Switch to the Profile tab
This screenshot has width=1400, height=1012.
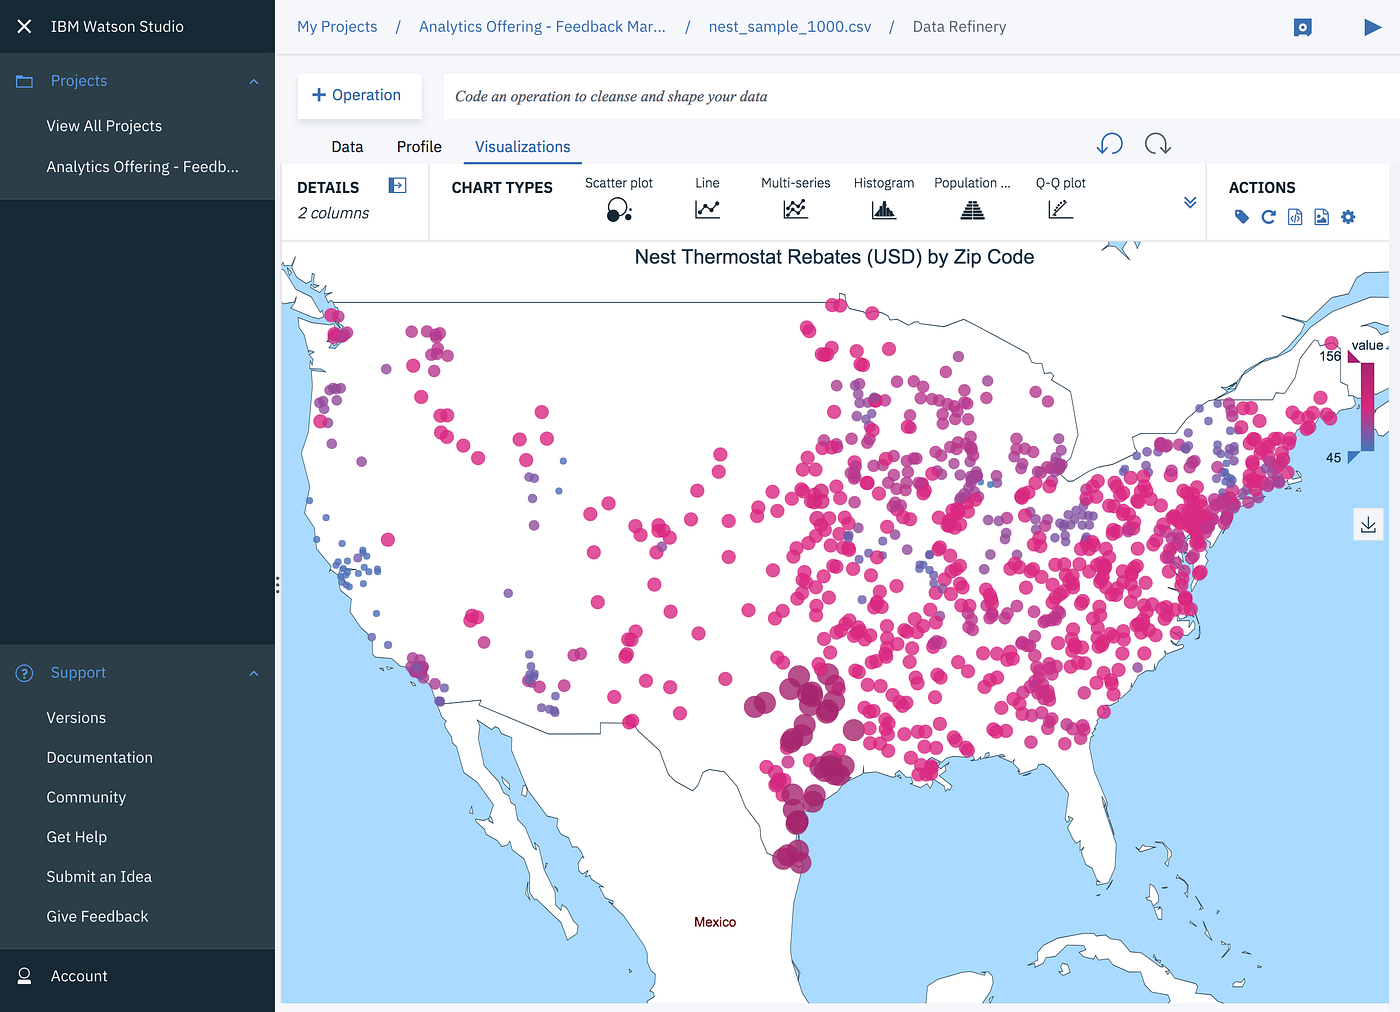pyautogui.click(x=419, y=147)
